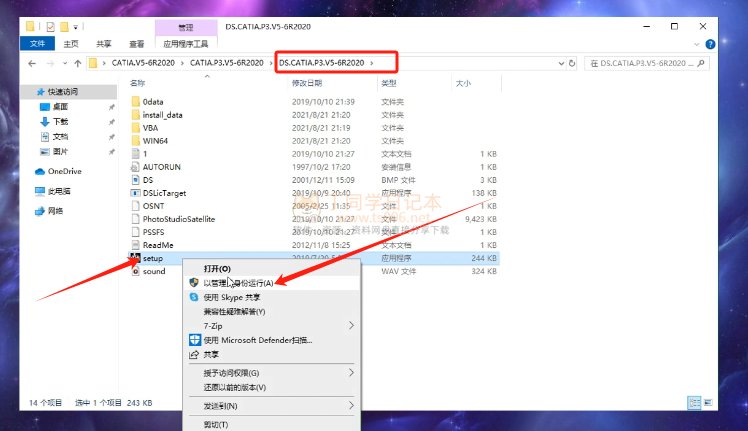
Task: Click the search magnifier icon
Action: point(701,63)
